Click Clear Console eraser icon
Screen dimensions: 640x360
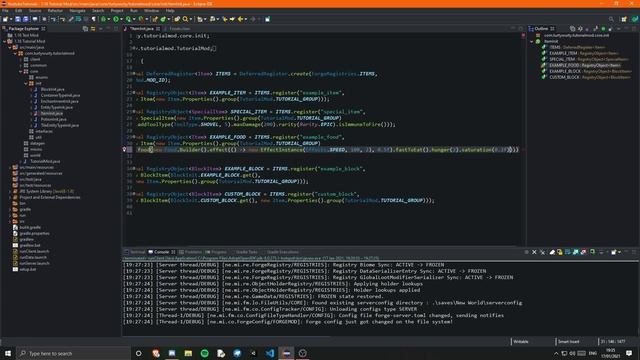pos(552,252)
